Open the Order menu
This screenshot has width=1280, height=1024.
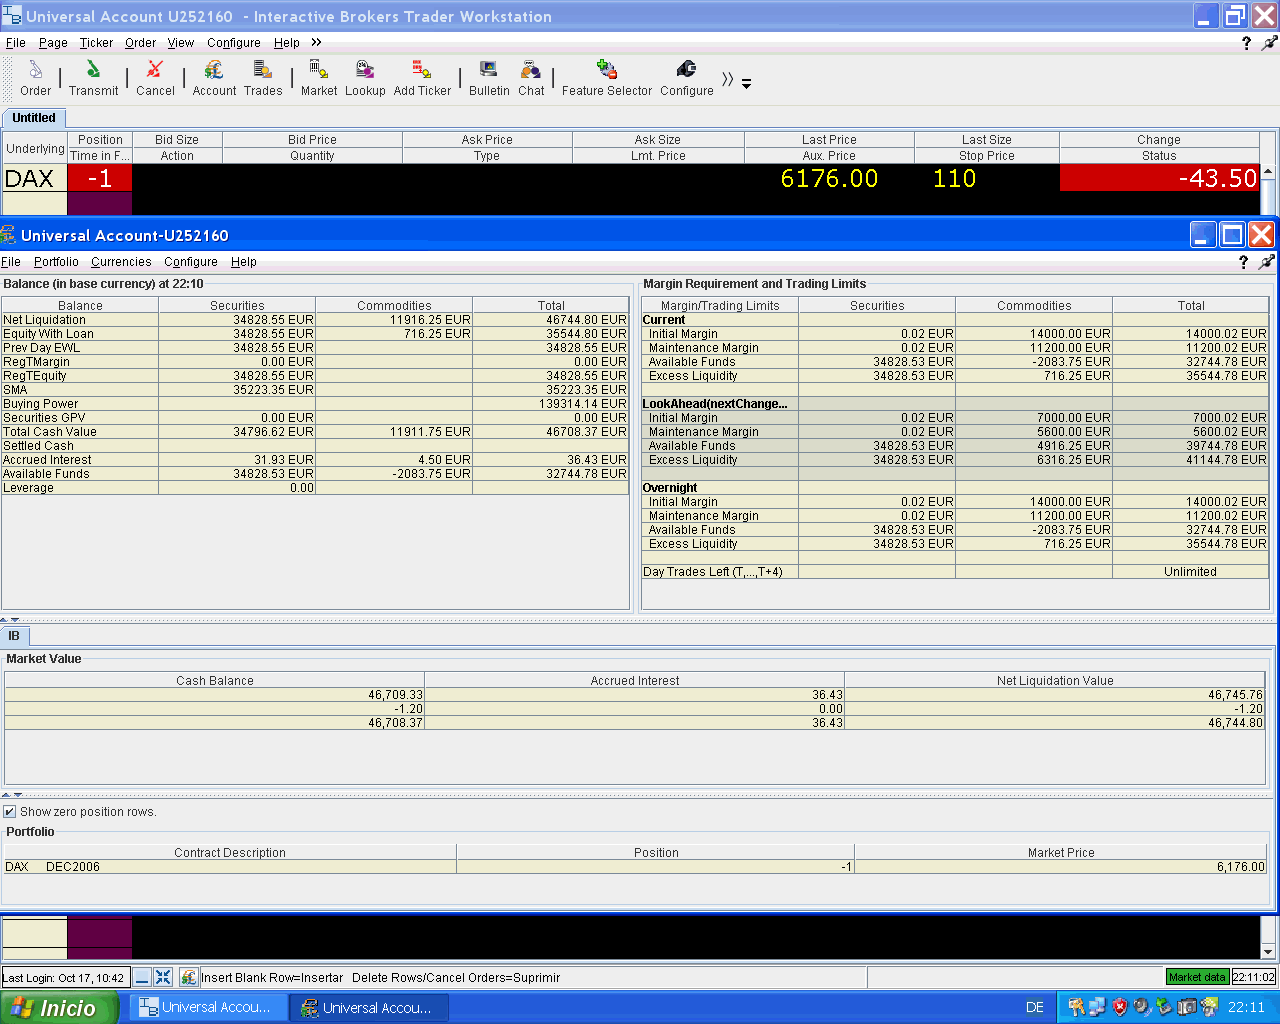[x=140, y=43]
